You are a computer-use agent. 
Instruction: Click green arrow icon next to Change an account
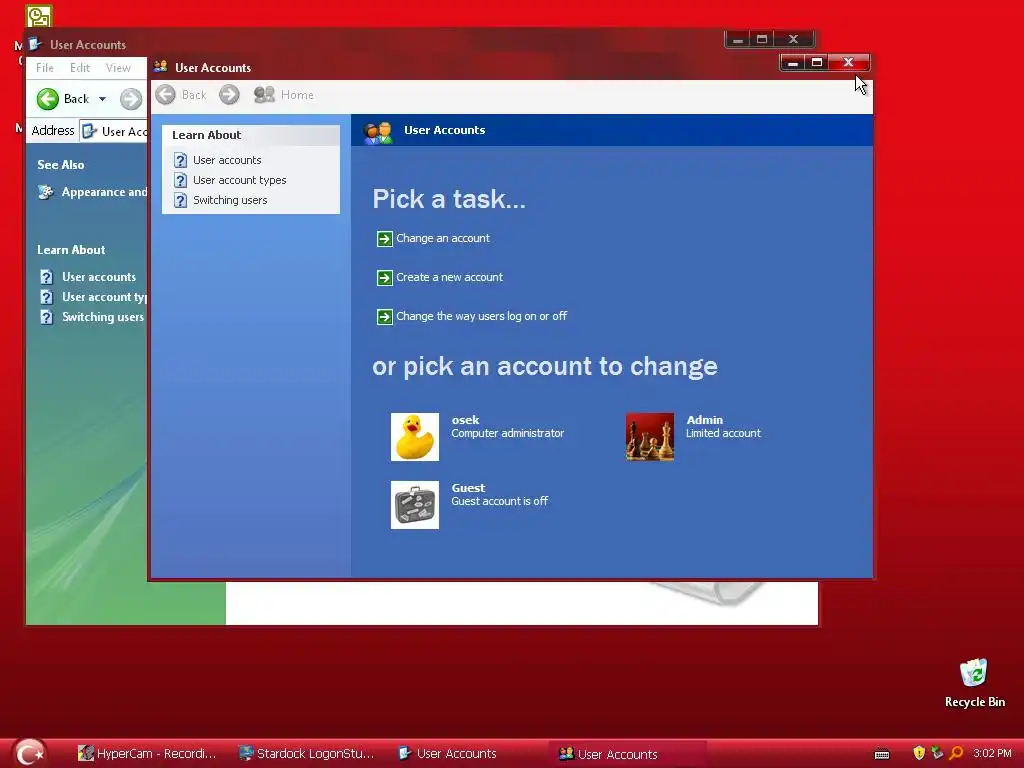tap(385, 239)
